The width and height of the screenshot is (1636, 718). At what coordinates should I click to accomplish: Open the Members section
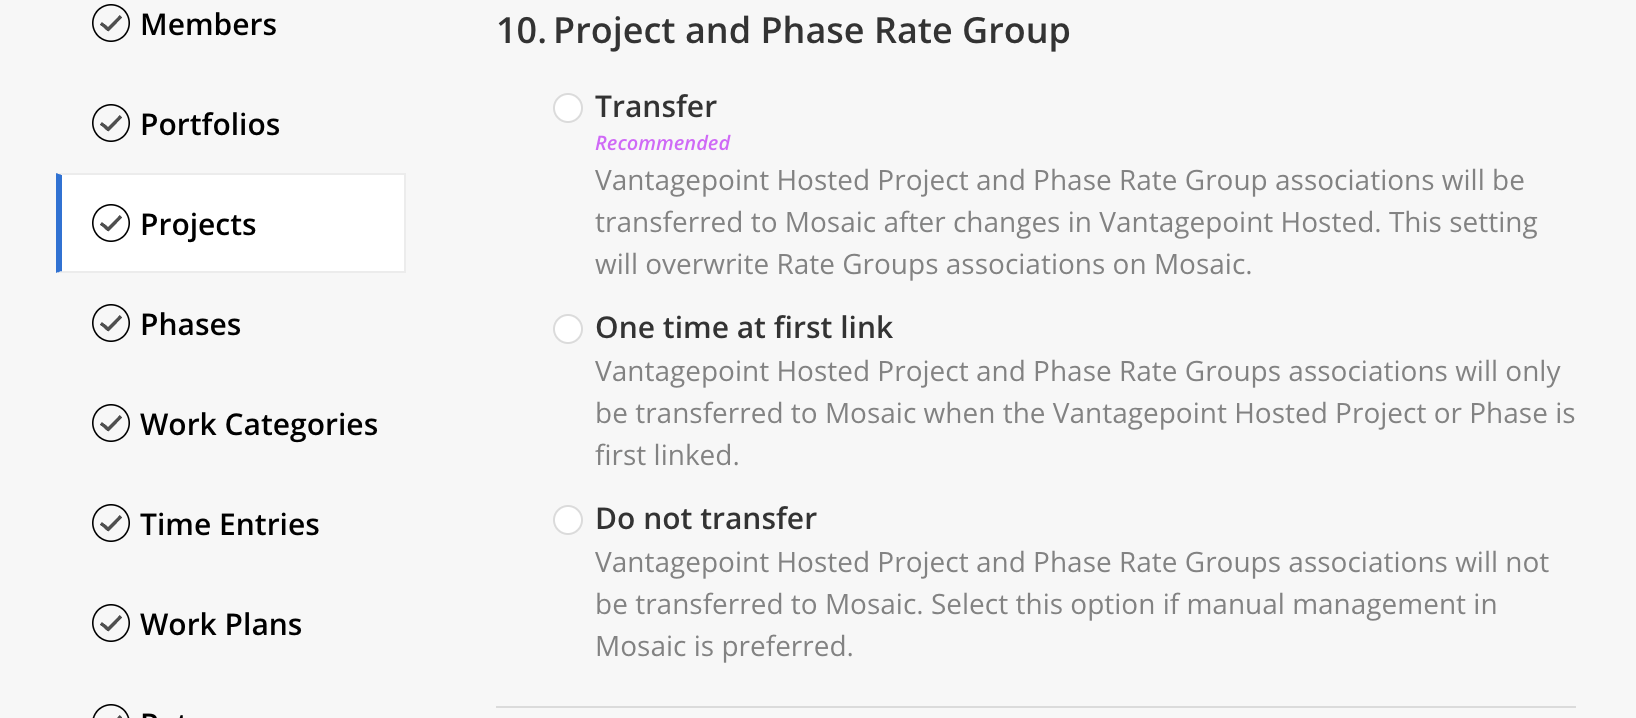(x=208, y=24)
